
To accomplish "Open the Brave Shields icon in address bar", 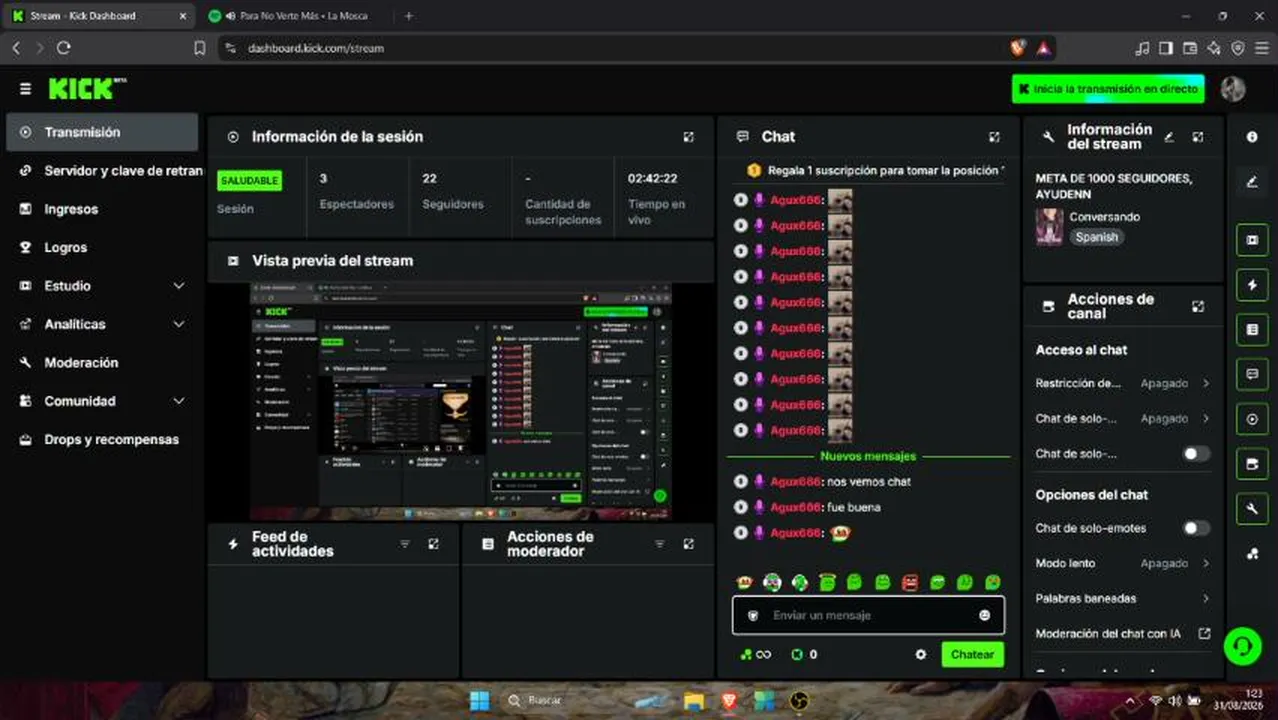I will click(x=1018, y=47).
